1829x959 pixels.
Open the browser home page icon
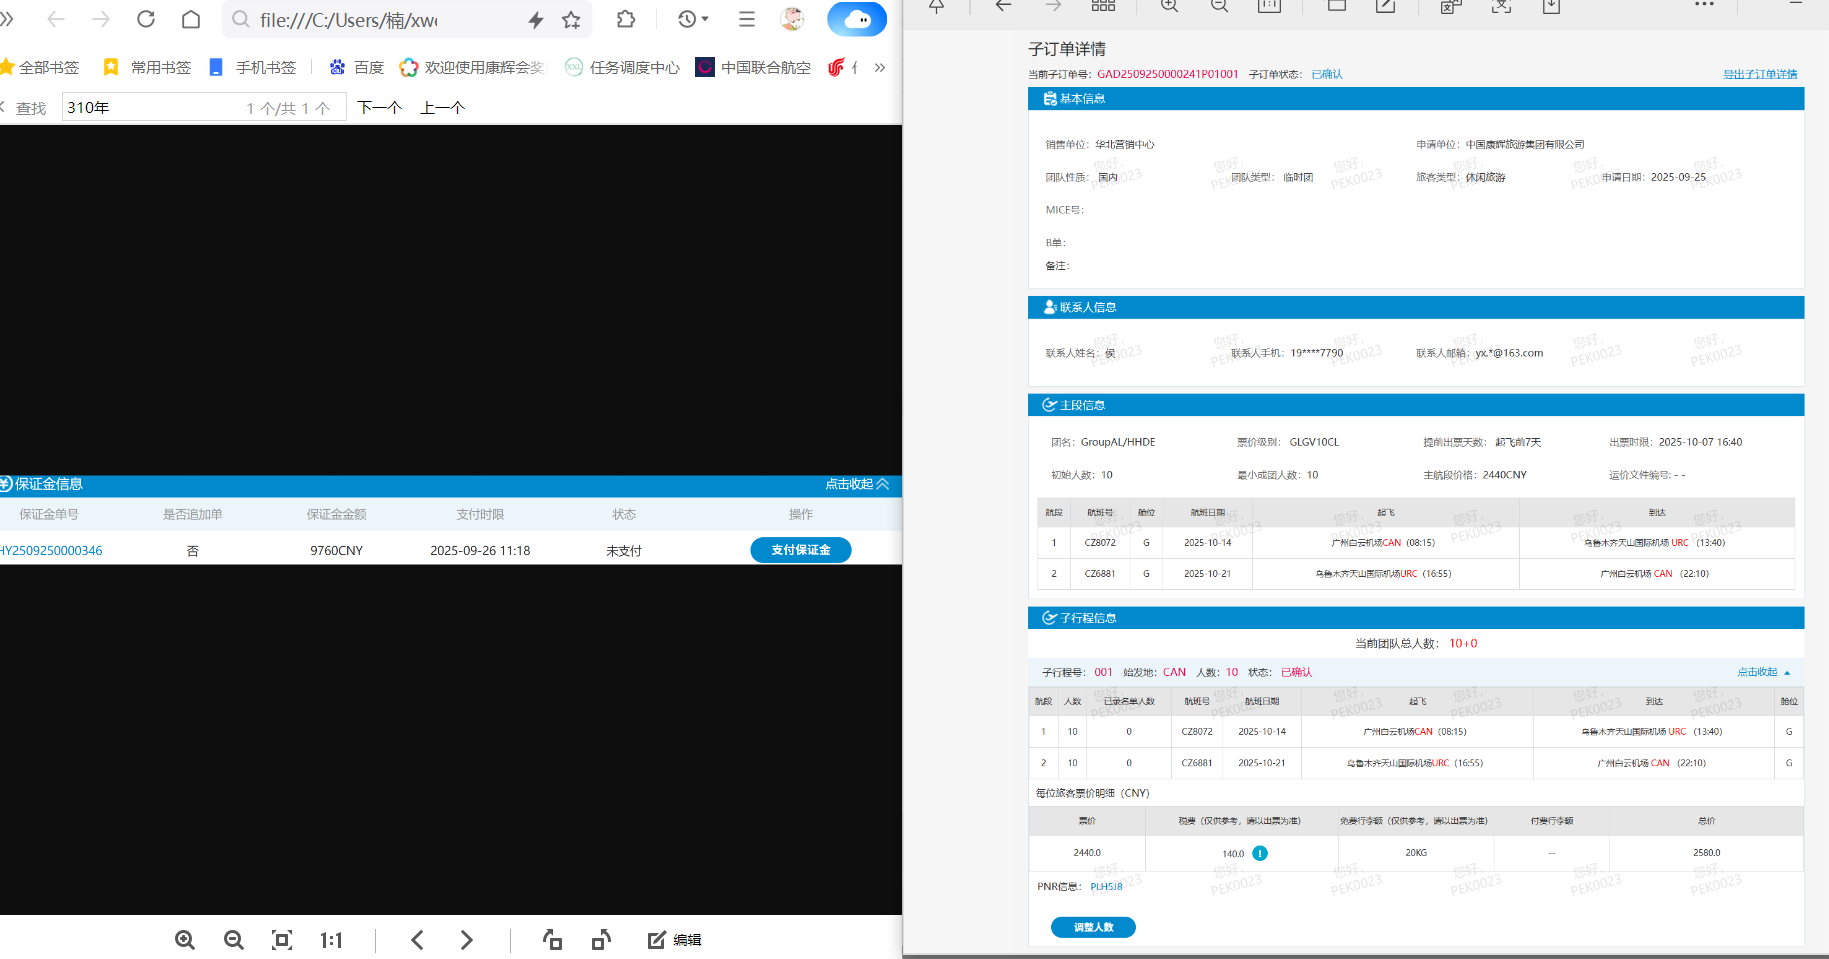191,19
